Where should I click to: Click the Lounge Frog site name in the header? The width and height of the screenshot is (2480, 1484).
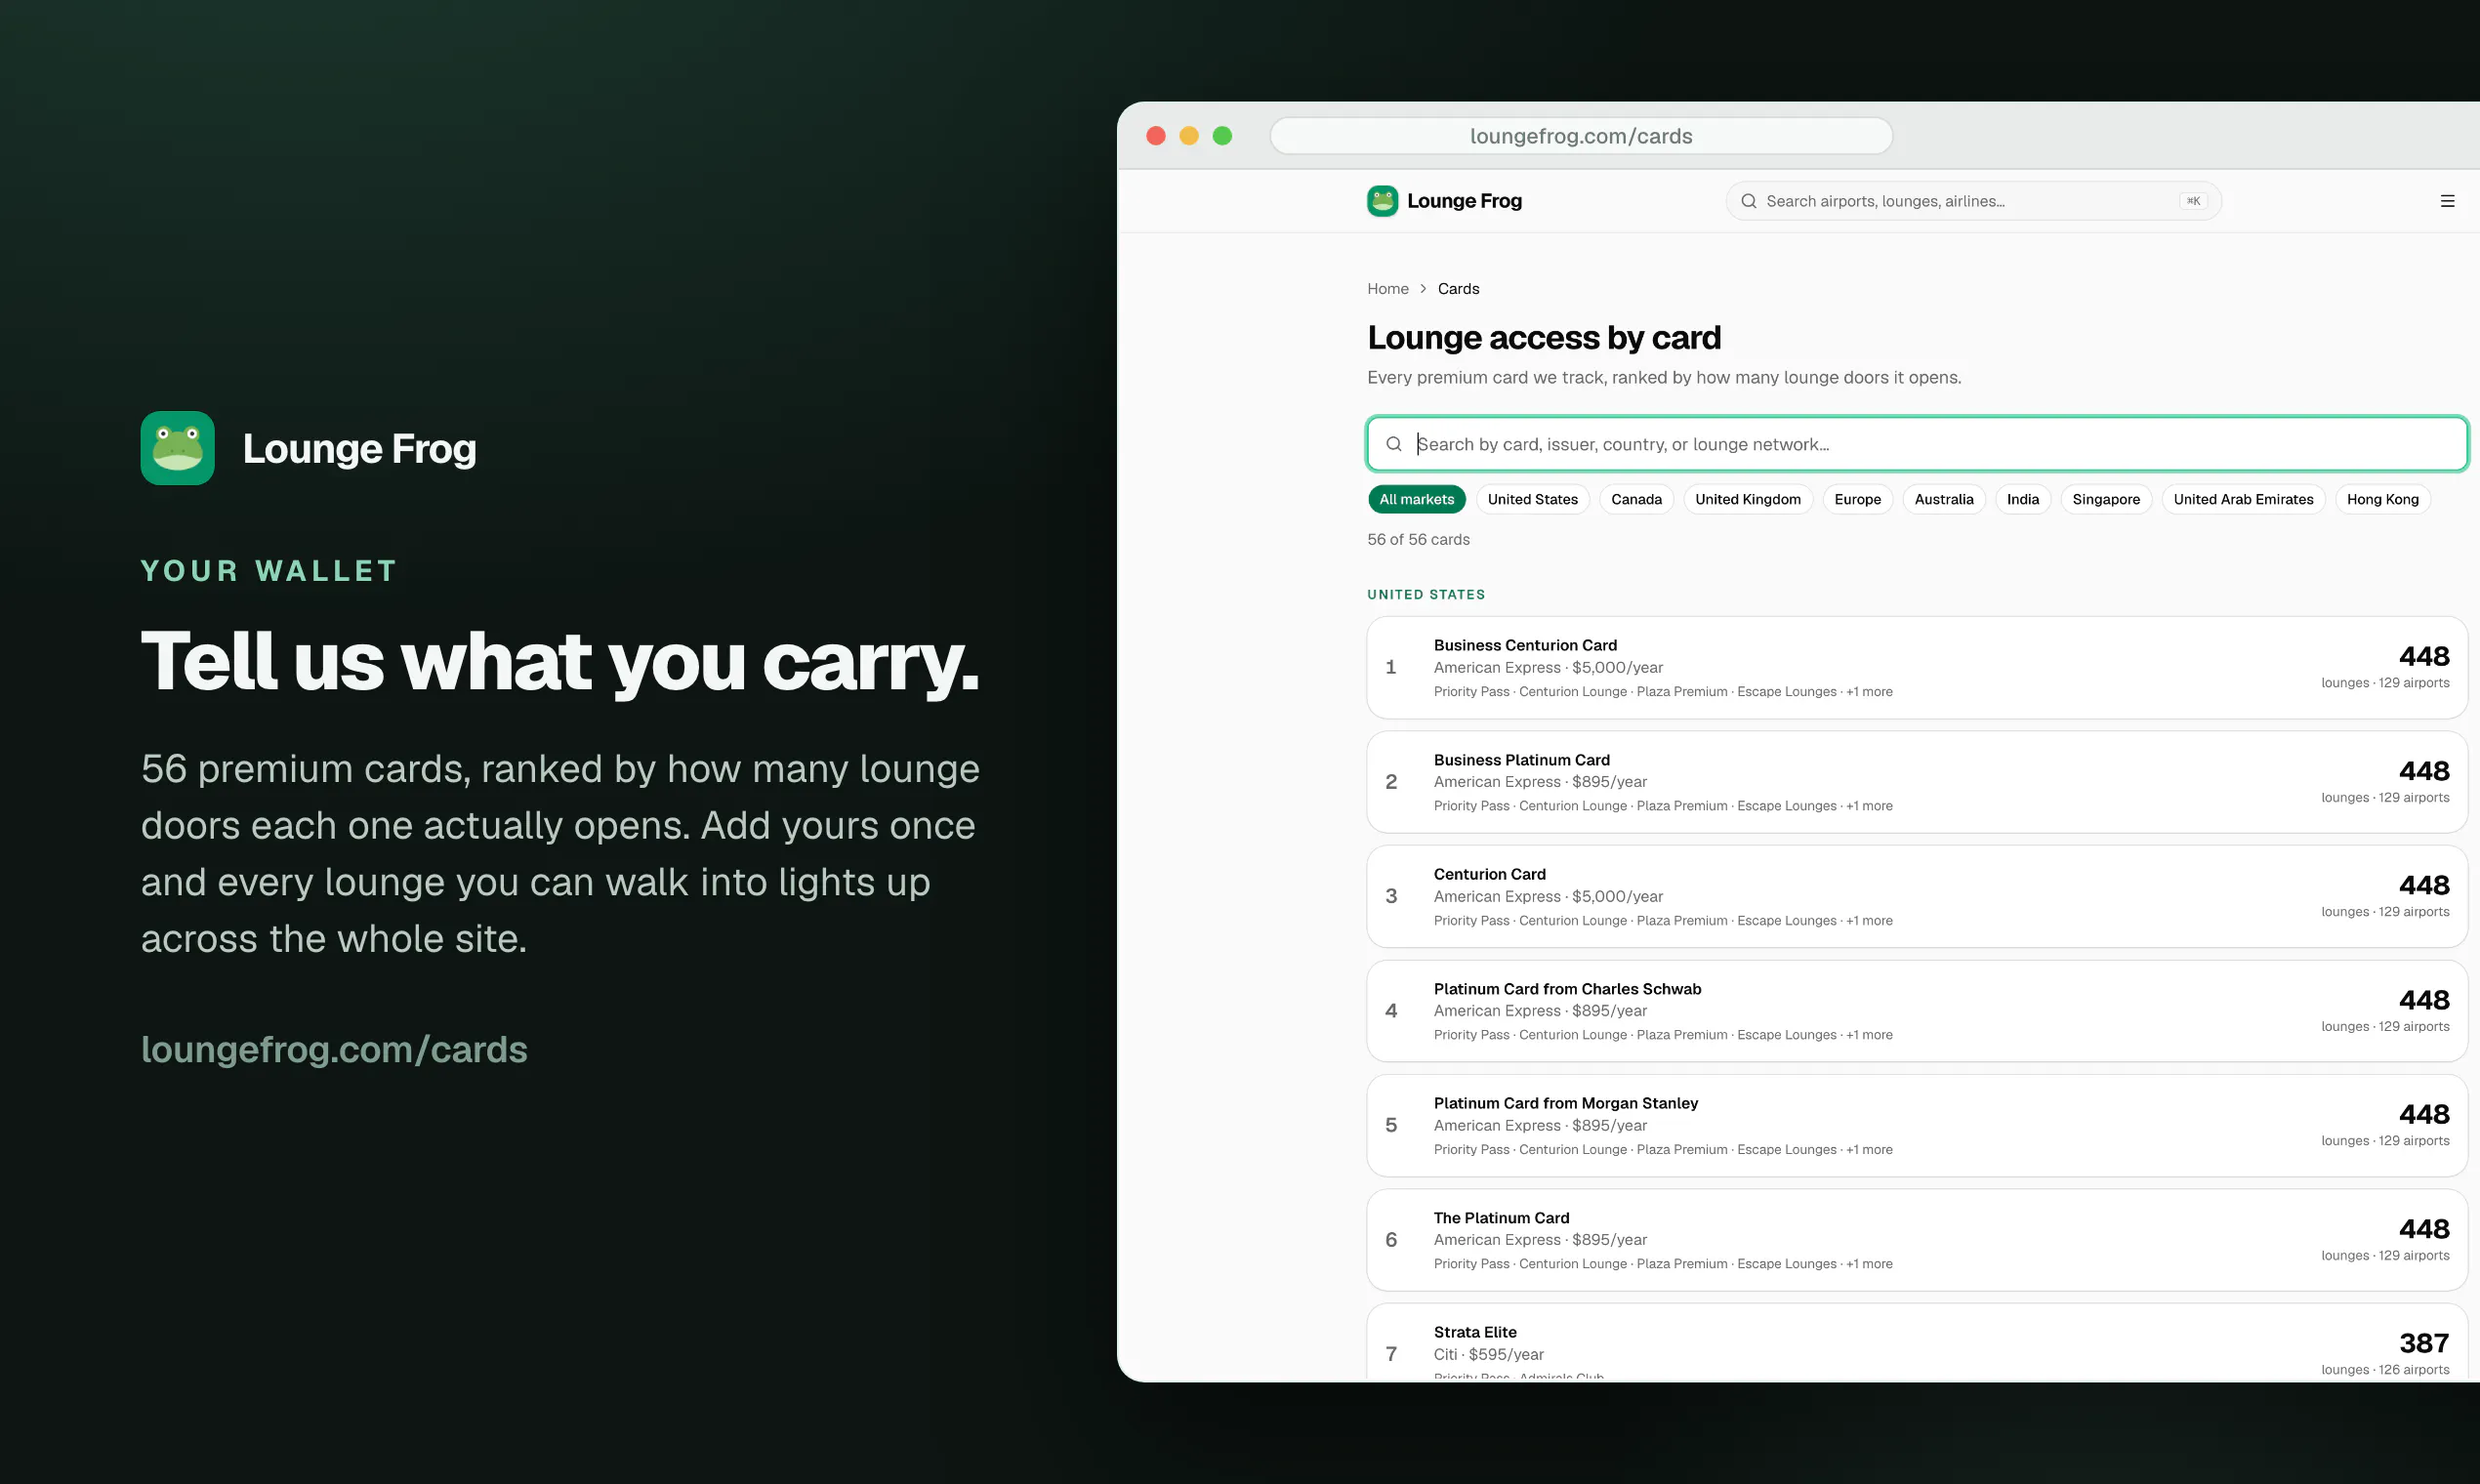pos(1464,201)
